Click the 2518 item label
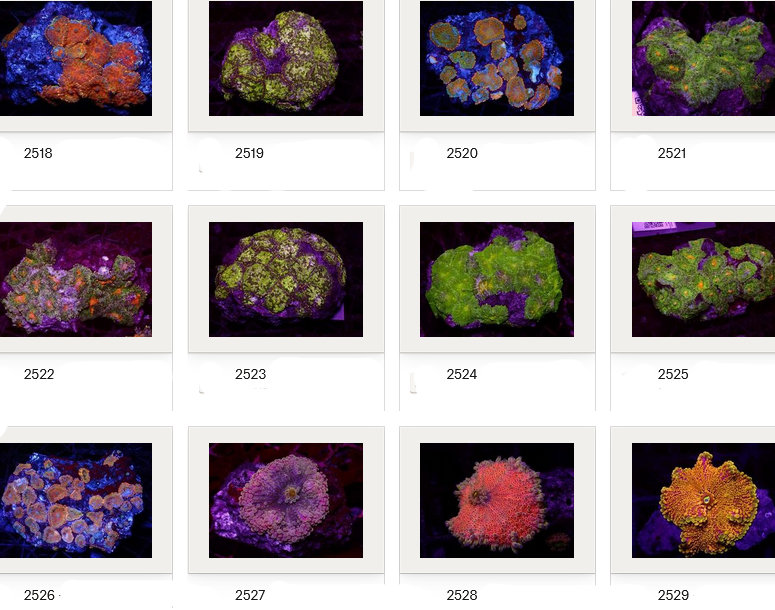775x610 pixels. point(38,154)
